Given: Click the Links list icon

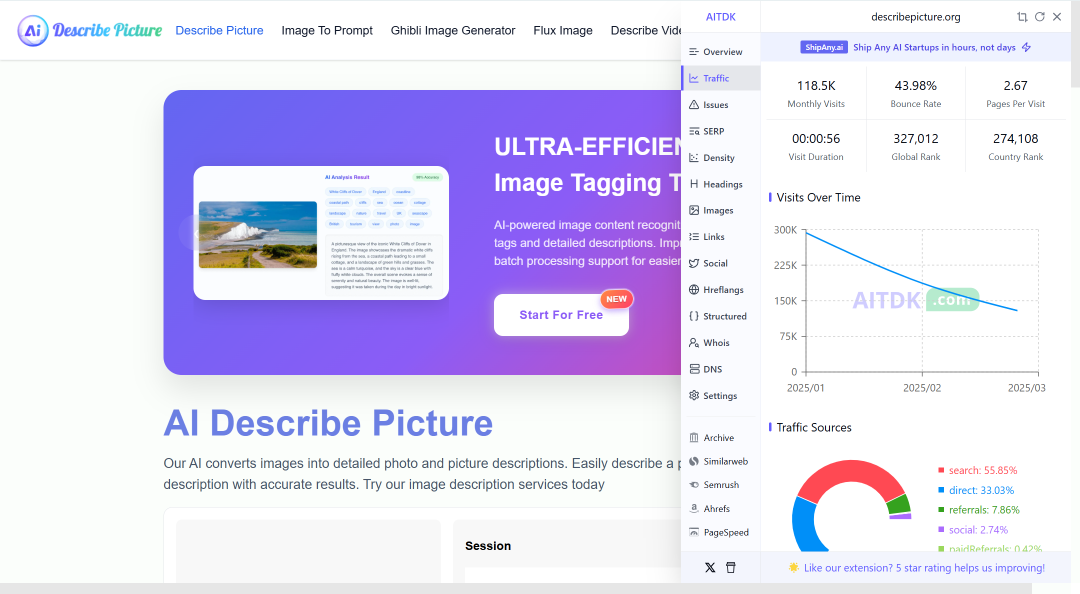Looking at the screenshot, I should click(x=694, y=236).
